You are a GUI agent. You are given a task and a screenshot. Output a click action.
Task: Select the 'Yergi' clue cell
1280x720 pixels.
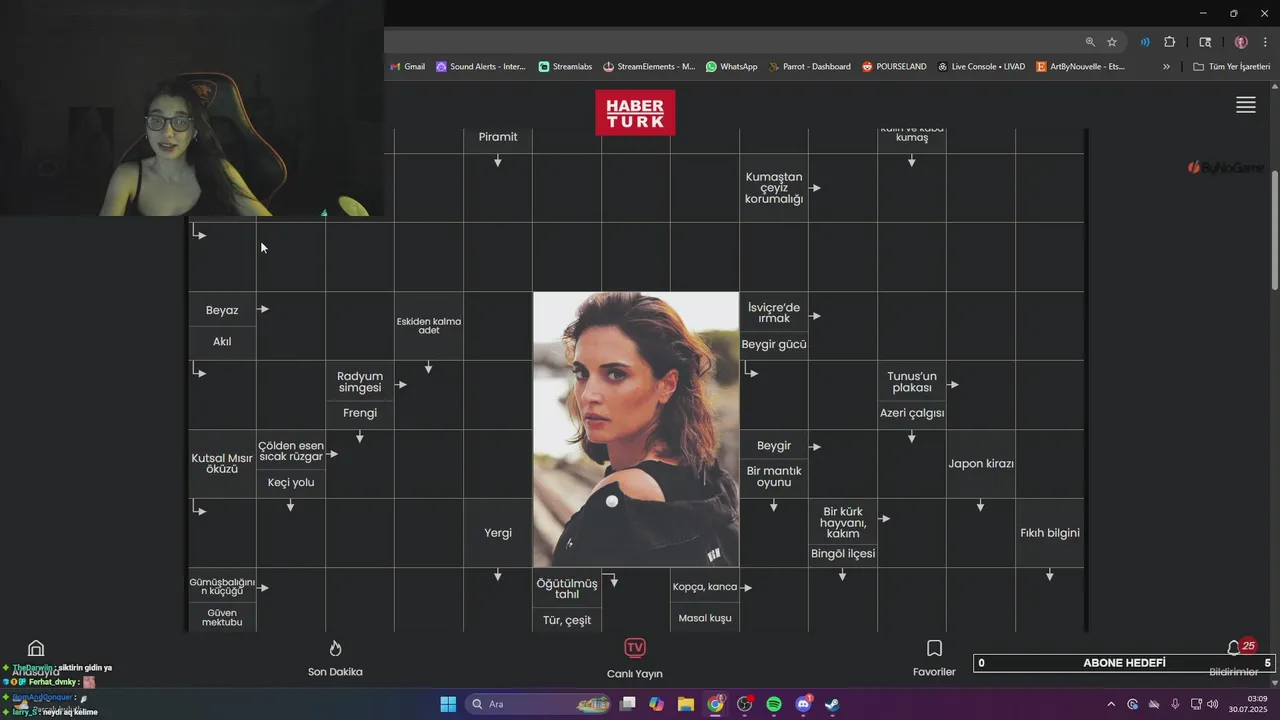click(498, 533)
